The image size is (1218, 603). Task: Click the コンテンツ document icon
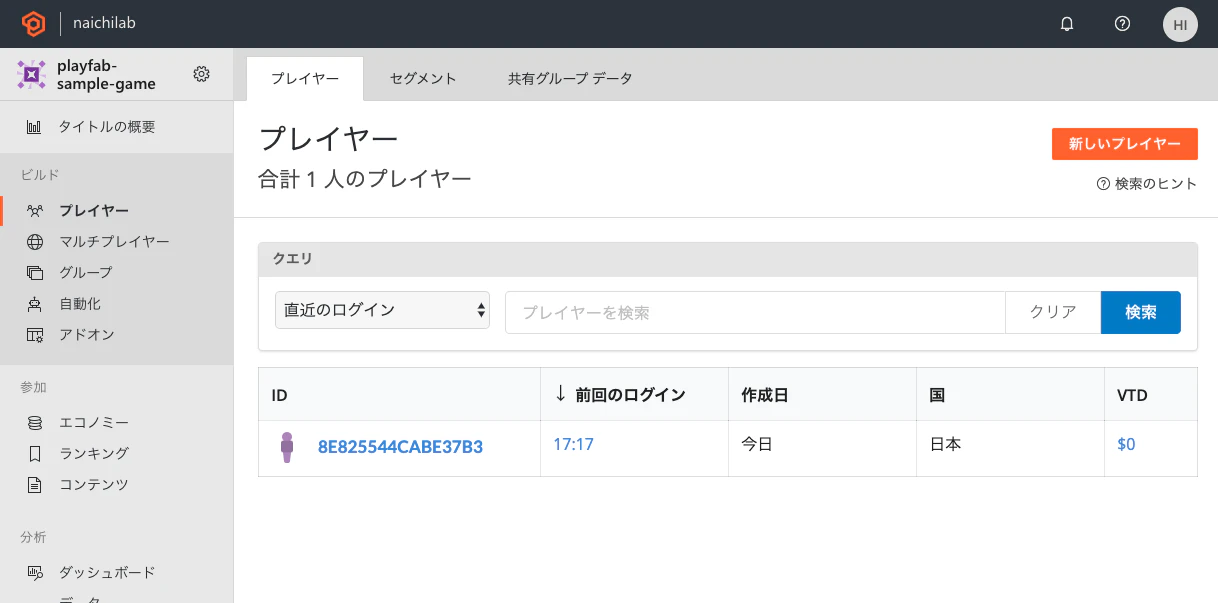(35, 485)
